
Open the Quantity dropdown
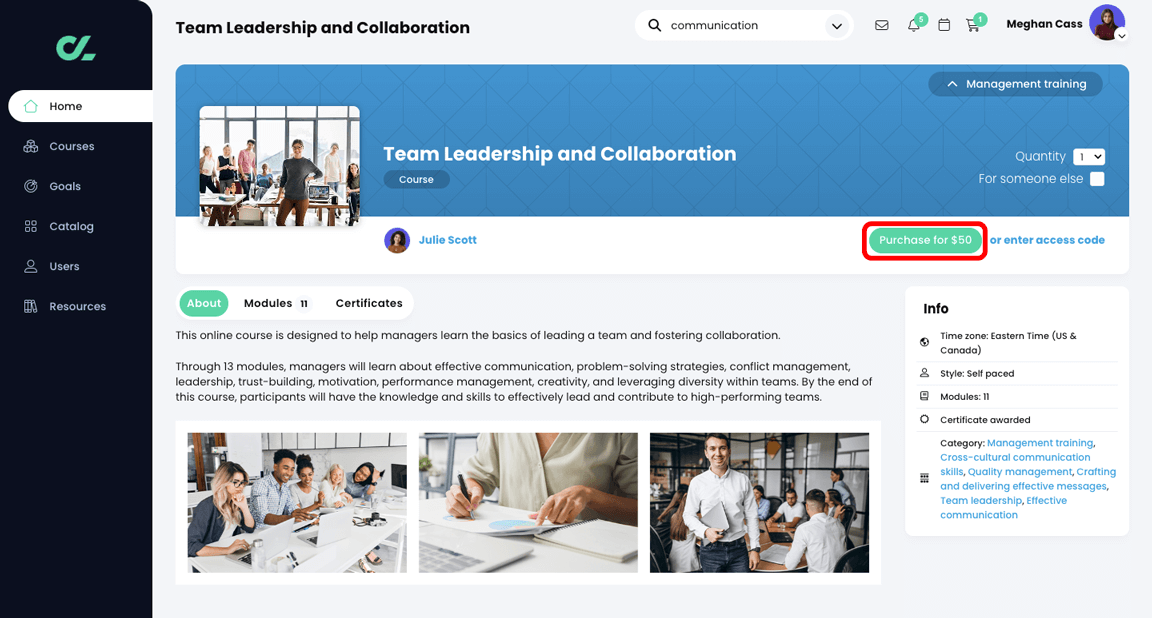(1089, 157)
